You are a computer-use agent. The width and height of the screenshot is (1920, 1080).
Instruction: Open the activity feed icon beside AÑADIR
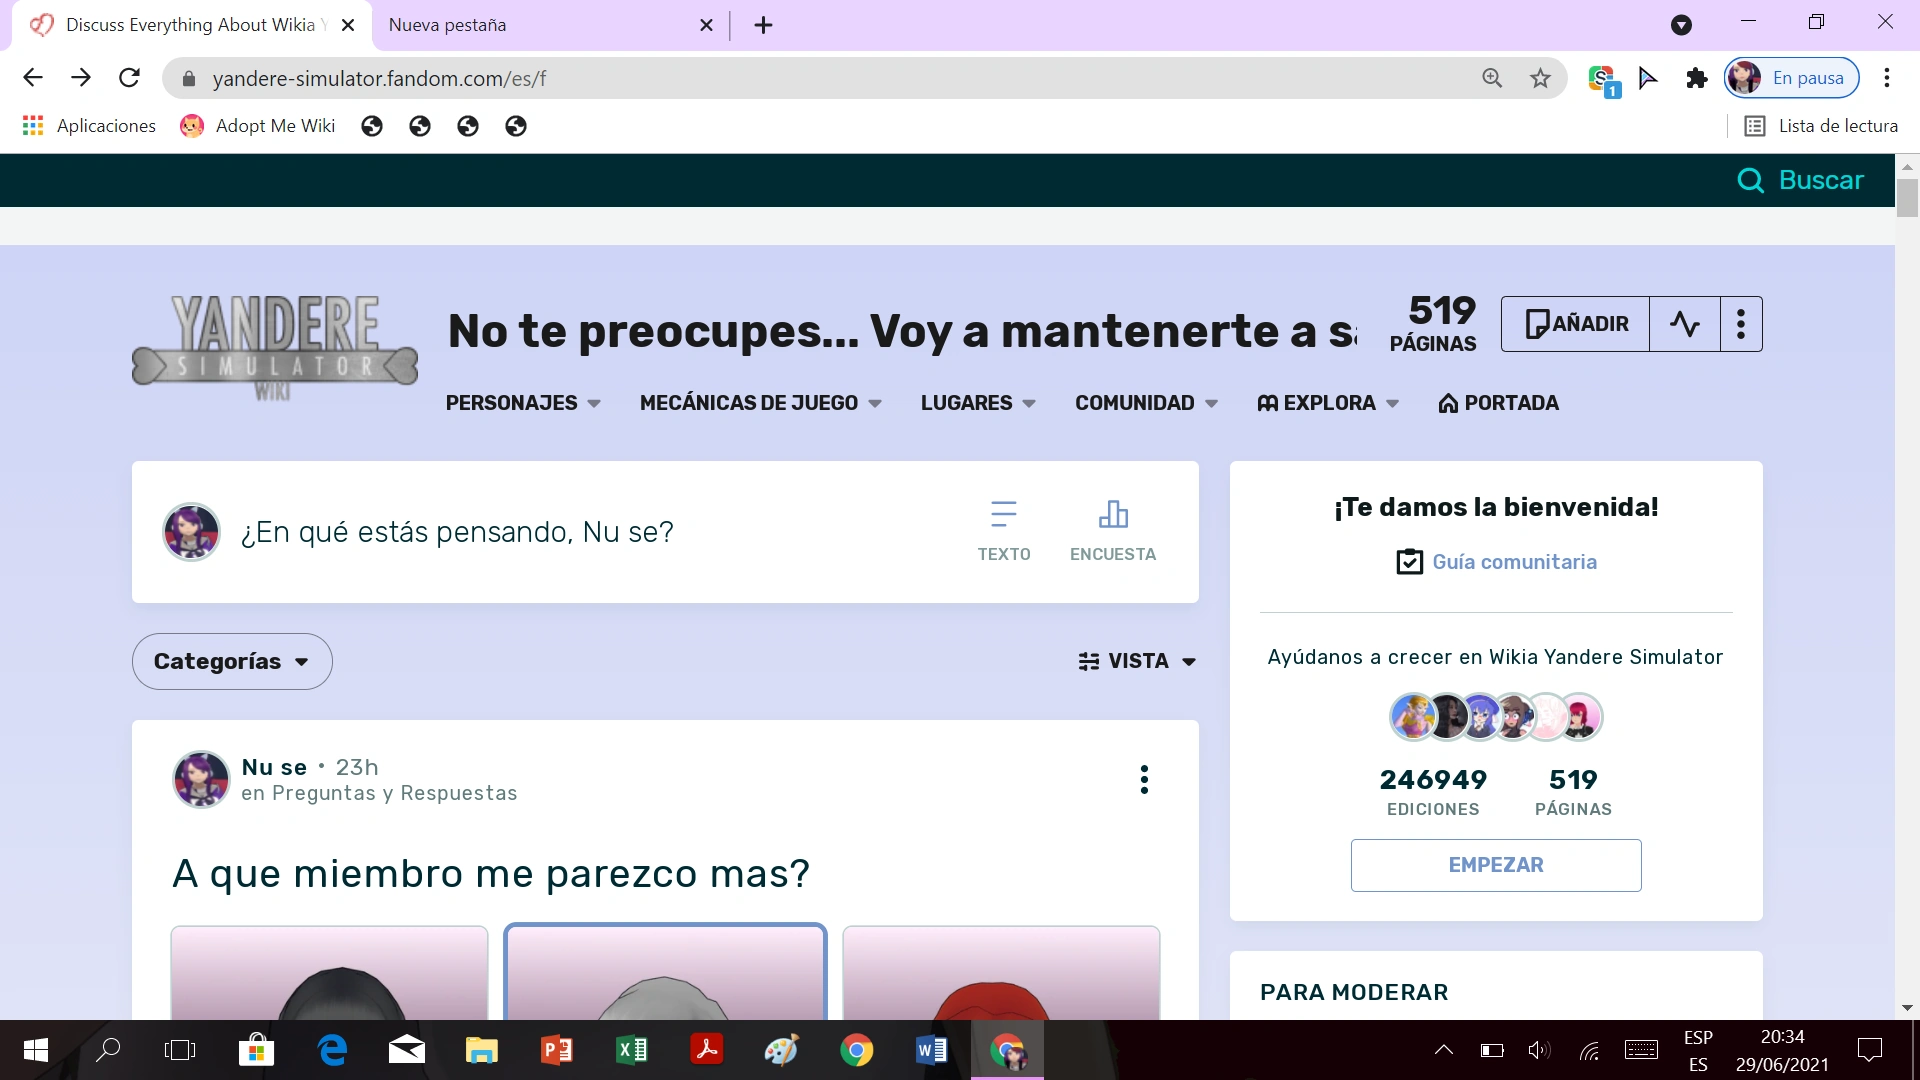click(x=1686, y=324)
